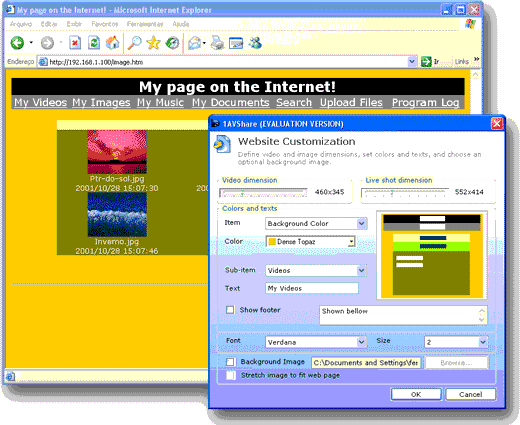Open the Size dropdown showing 2

[483, 342]
